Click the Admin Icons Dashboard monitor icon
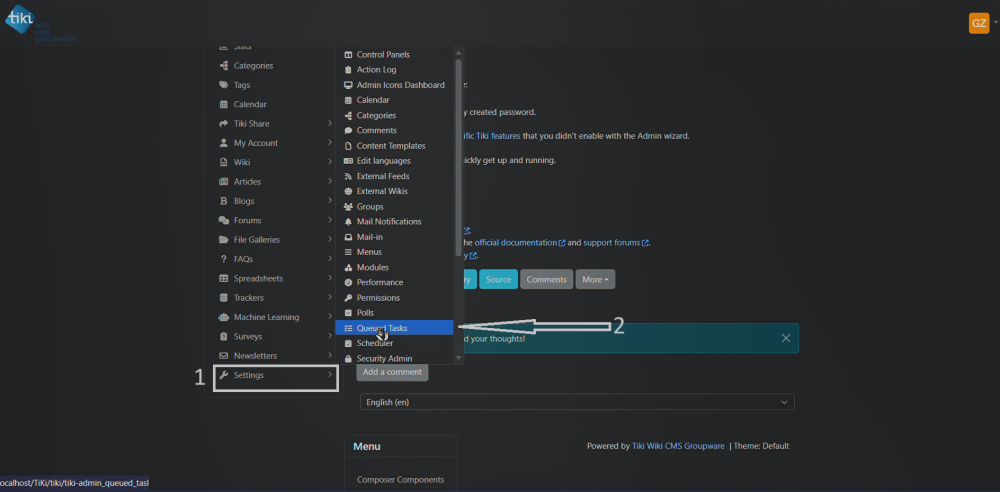 348,85
